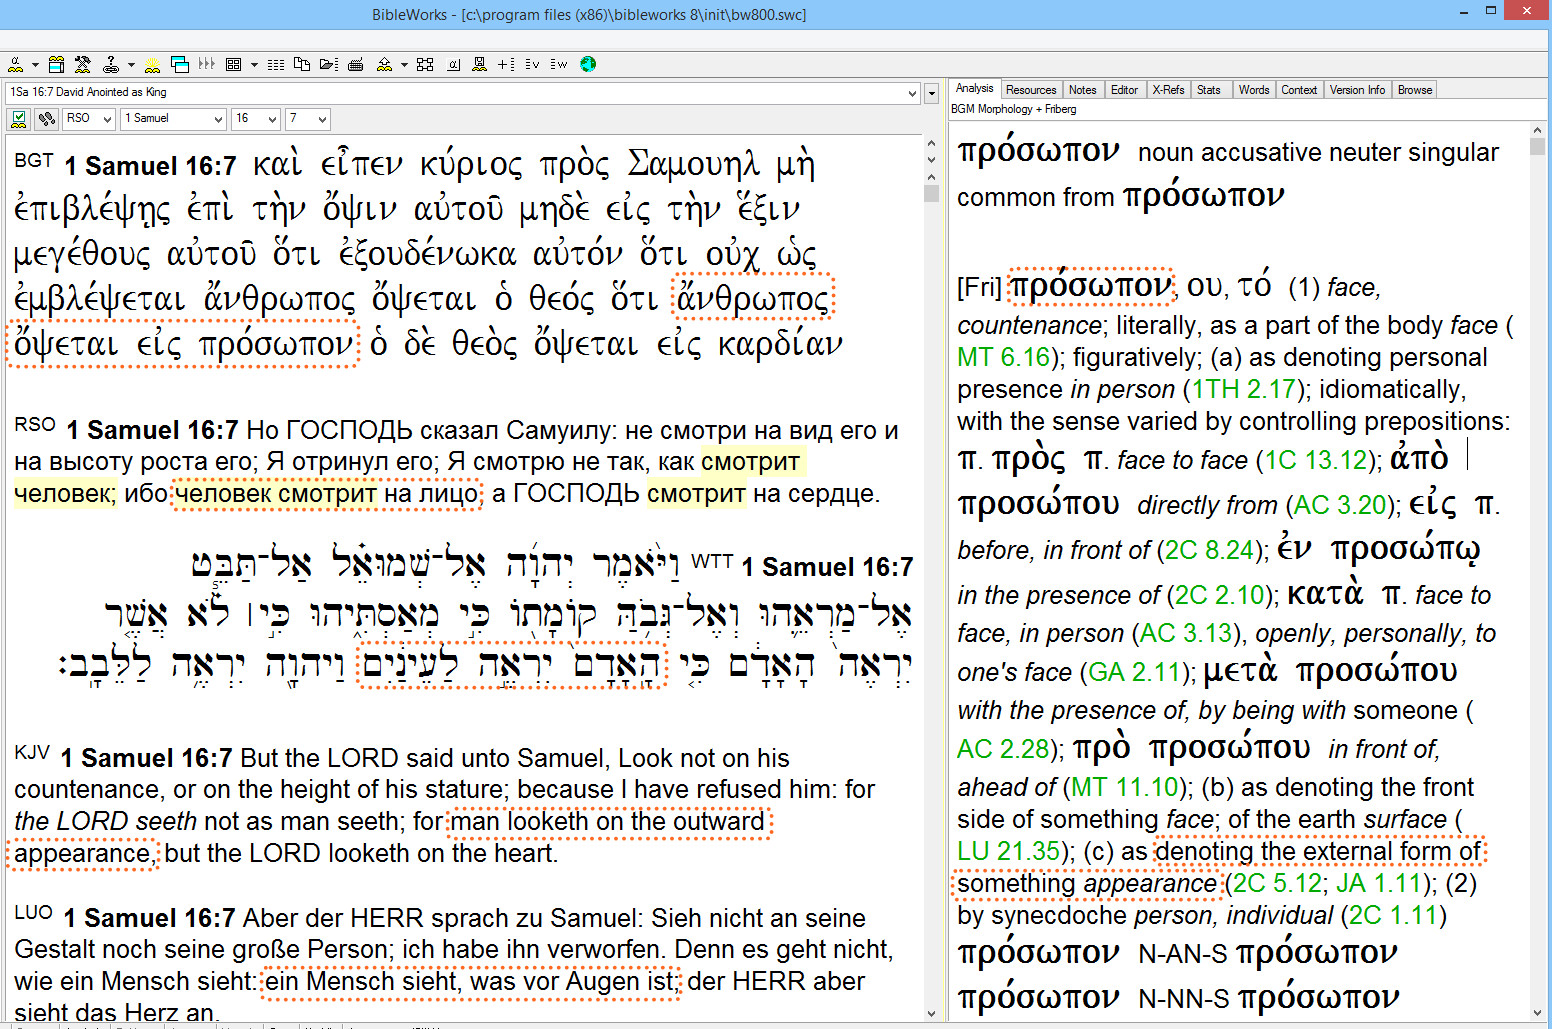Click the sunrise icon in the toolbar
Image resolution: width=1552 pixels, height=1029 pixels.
click(152, 64)
